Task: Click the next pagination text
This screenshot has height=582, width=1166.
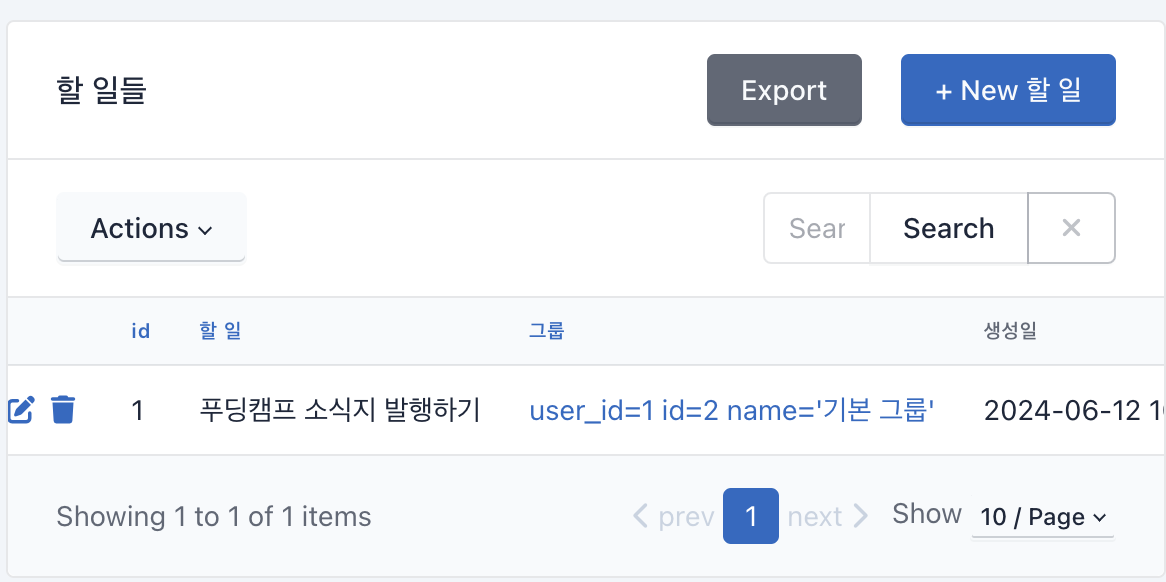Action: [815, 517]
